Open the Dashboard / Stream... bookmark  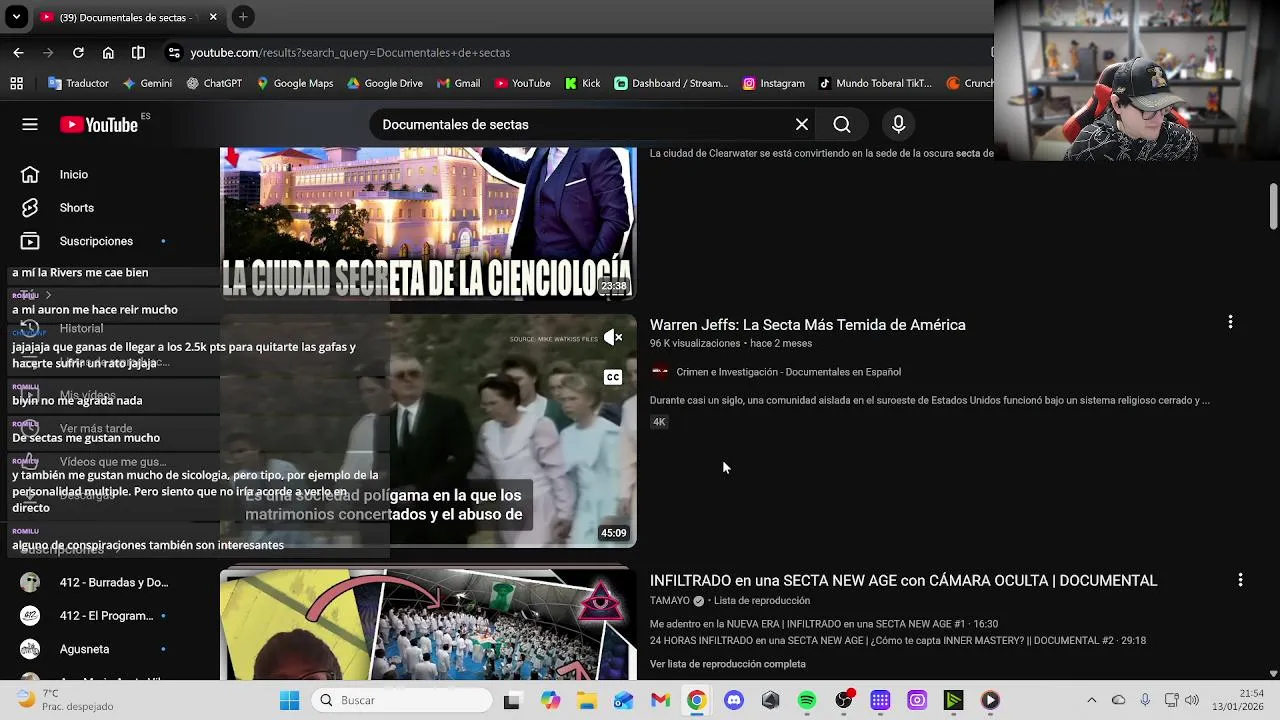point(671,83)
